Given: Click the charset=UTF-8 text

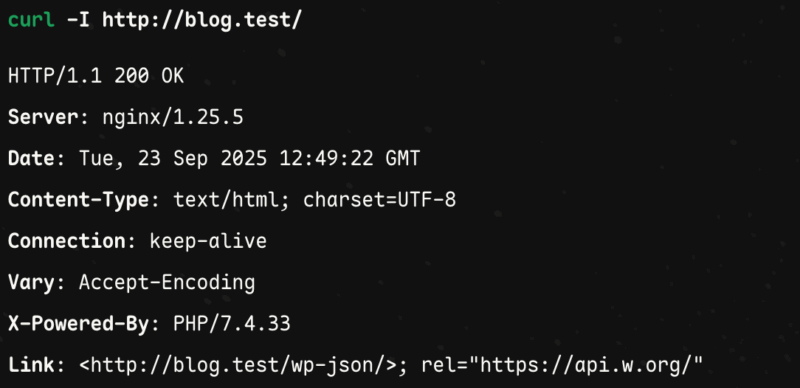Looking at the screenshot, I should click(380, 200).
